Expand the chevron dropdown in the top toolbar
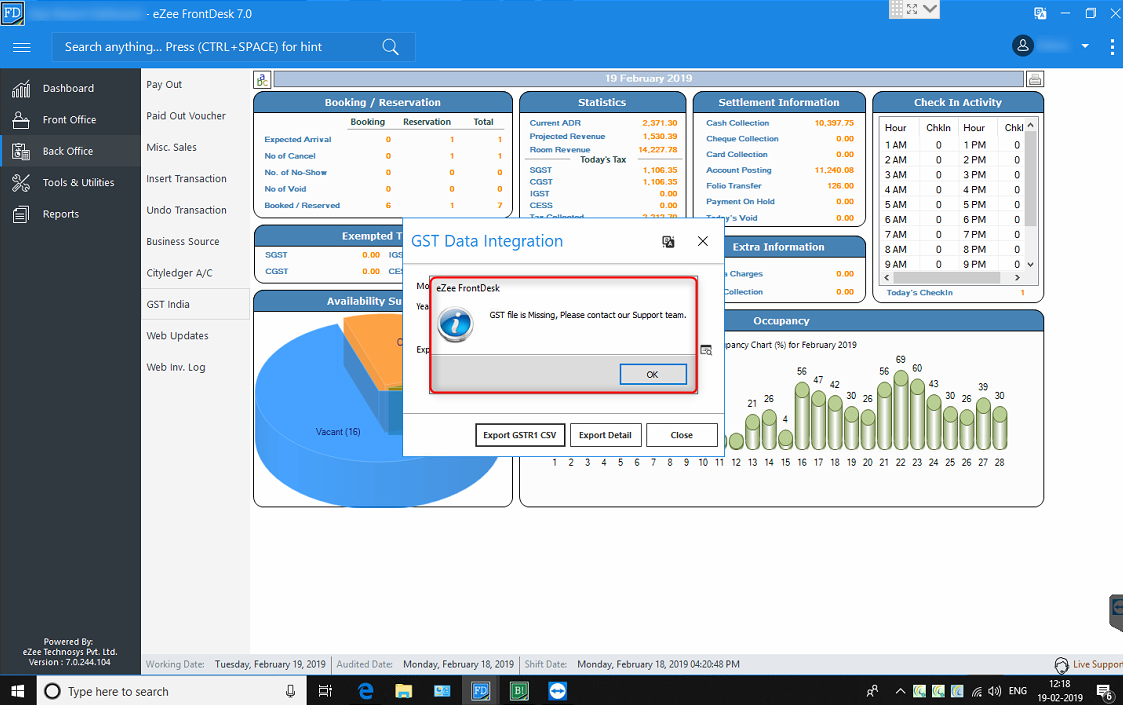This screenshot has height=705, width=1123. (930, 9)
